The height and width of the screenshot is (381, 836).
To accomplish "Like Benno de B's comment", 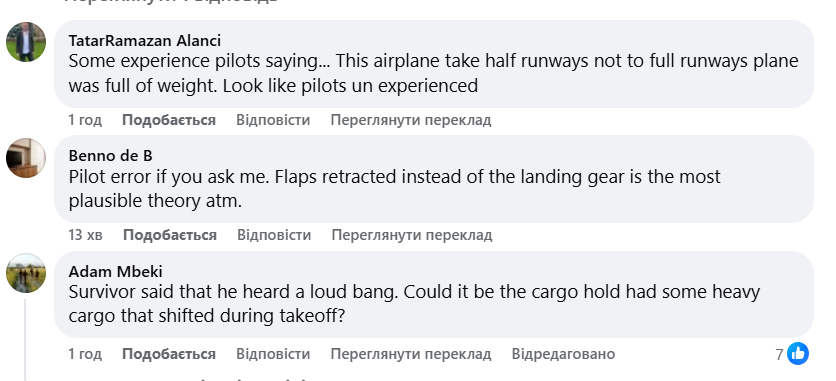I will pyautogui.click(x=170, y=235).
